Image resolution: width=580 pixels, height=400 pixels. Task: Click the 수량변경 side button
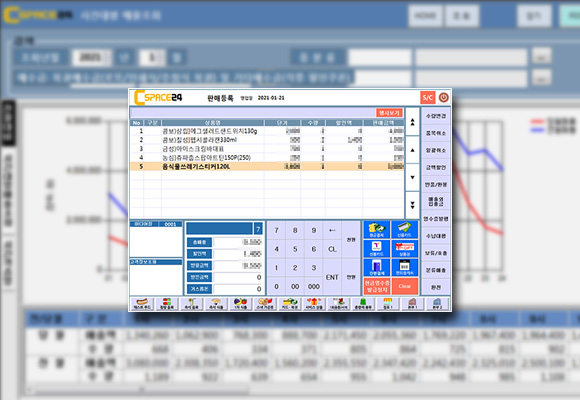[x=436, y=116]
